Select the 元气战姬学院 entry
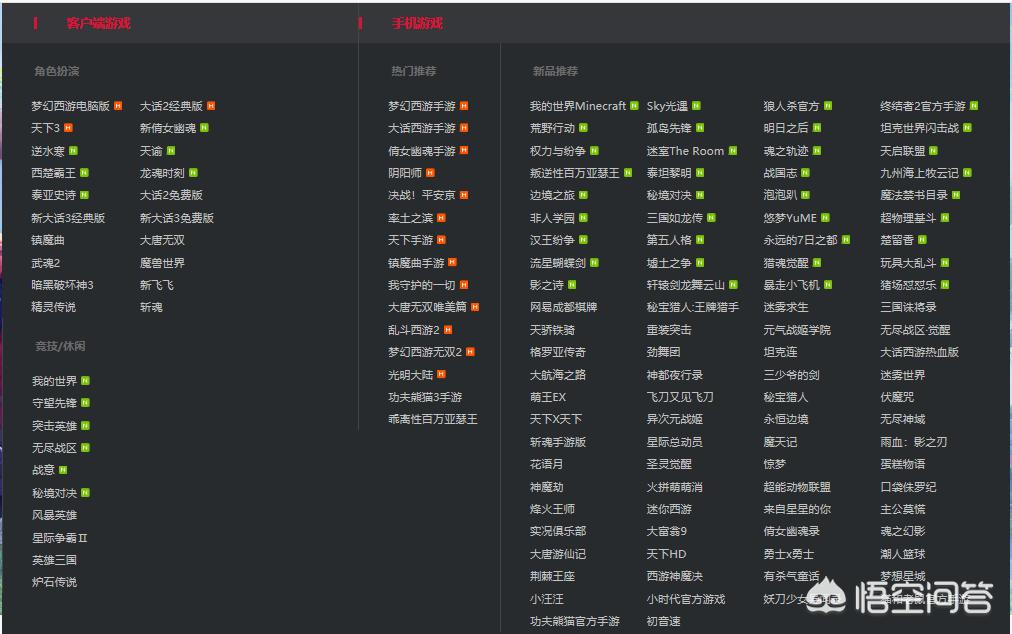 point(797,330)
